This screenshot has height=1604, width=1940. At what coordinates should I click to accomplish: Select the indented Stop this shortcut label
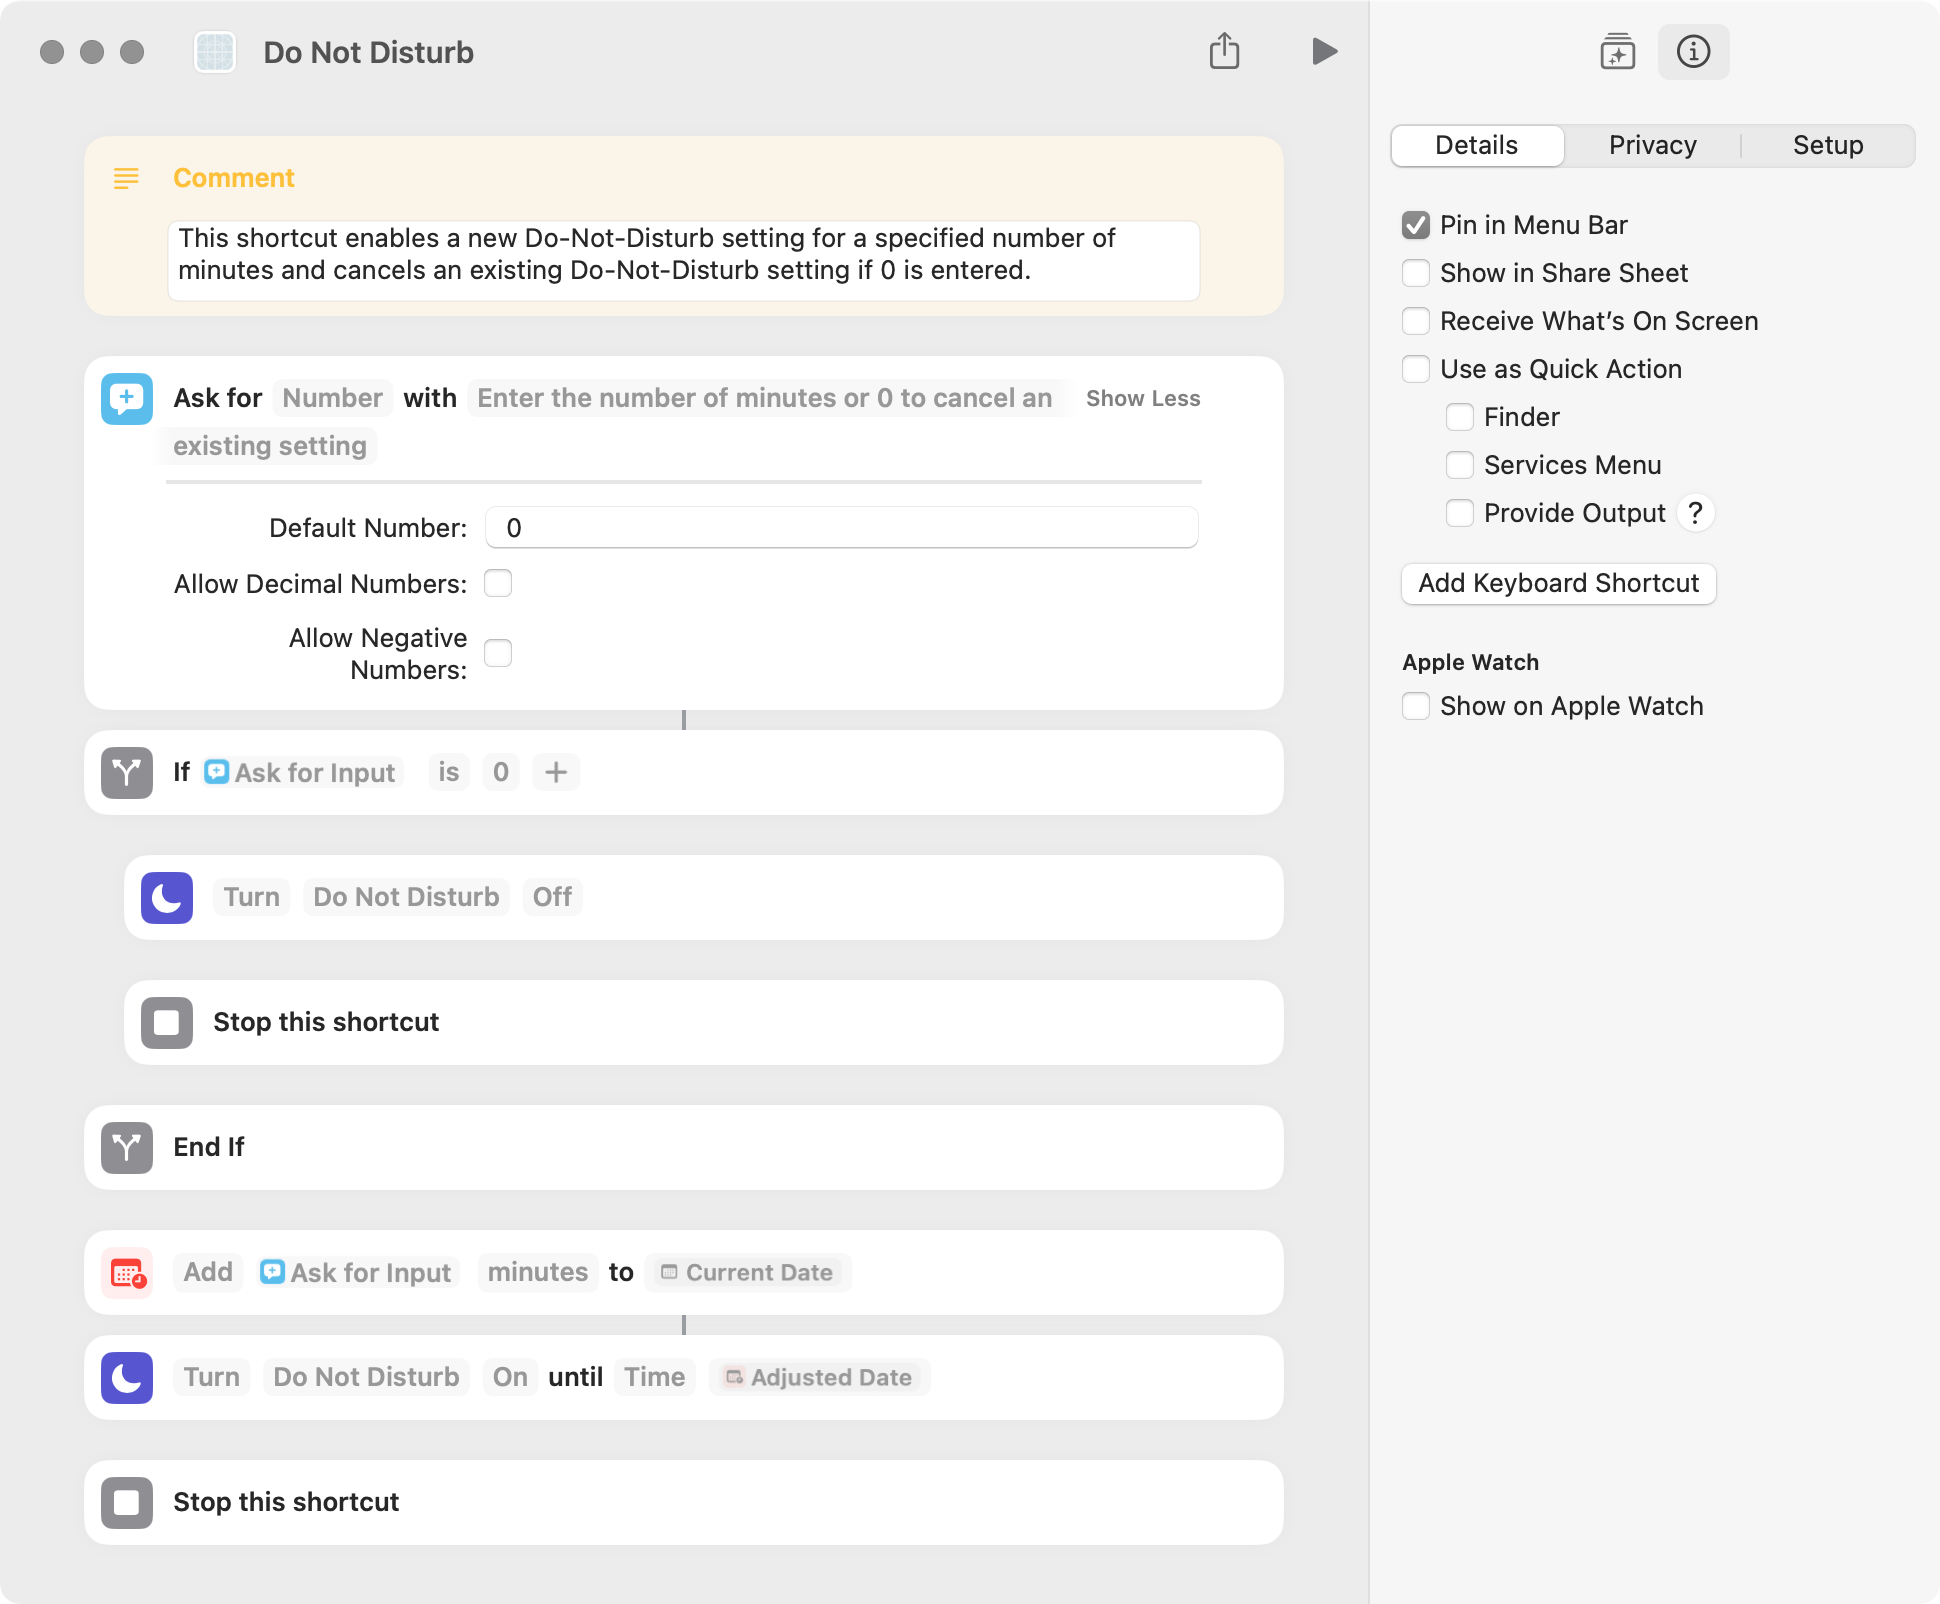[326, 1022]
